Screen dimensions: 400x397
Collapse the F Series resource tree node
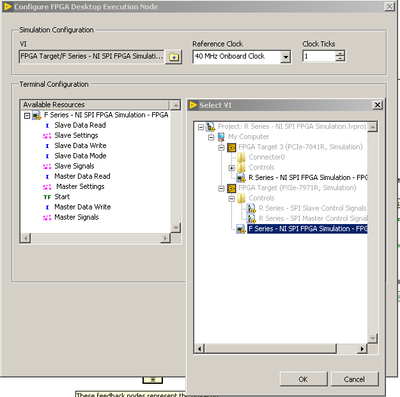(27, 116)
